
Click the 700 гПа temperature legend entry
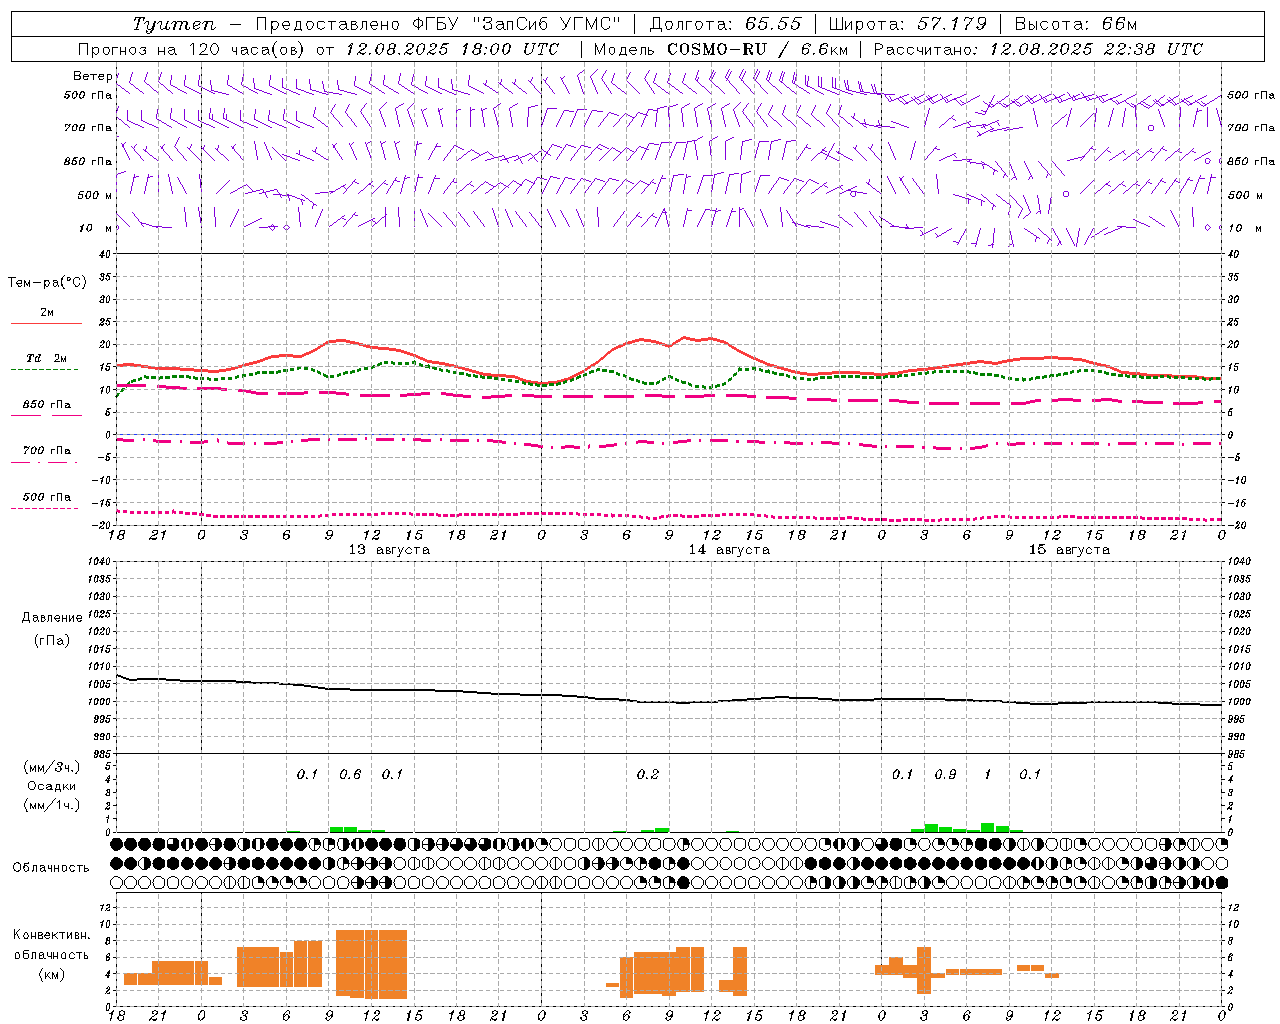[46, 451]
